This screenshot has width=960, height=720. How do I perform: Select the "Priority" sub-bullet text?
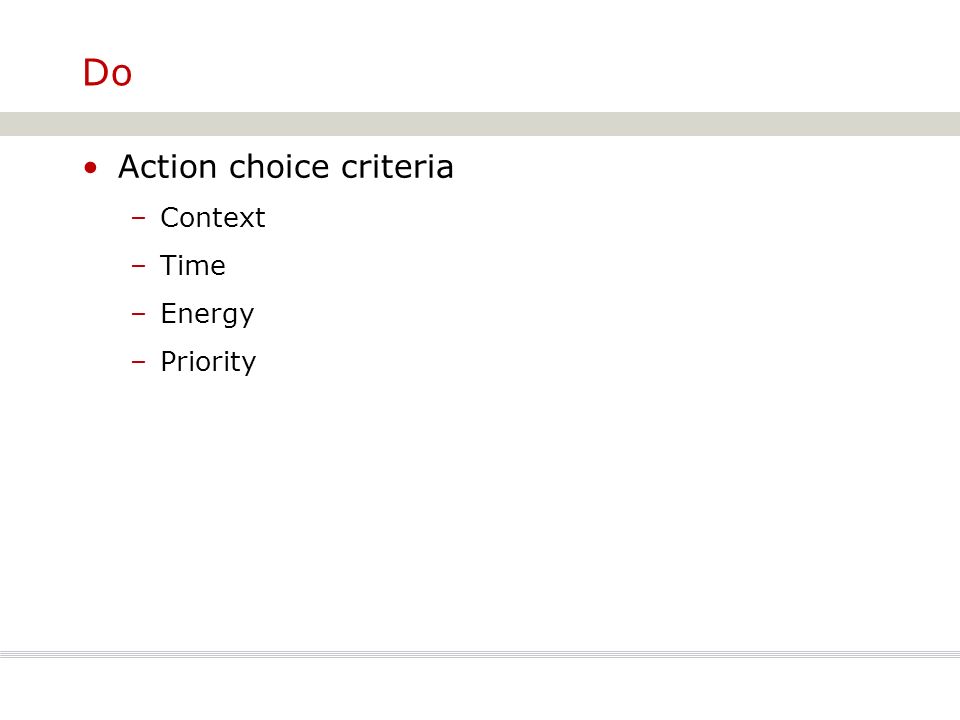(x=208, y=362)
